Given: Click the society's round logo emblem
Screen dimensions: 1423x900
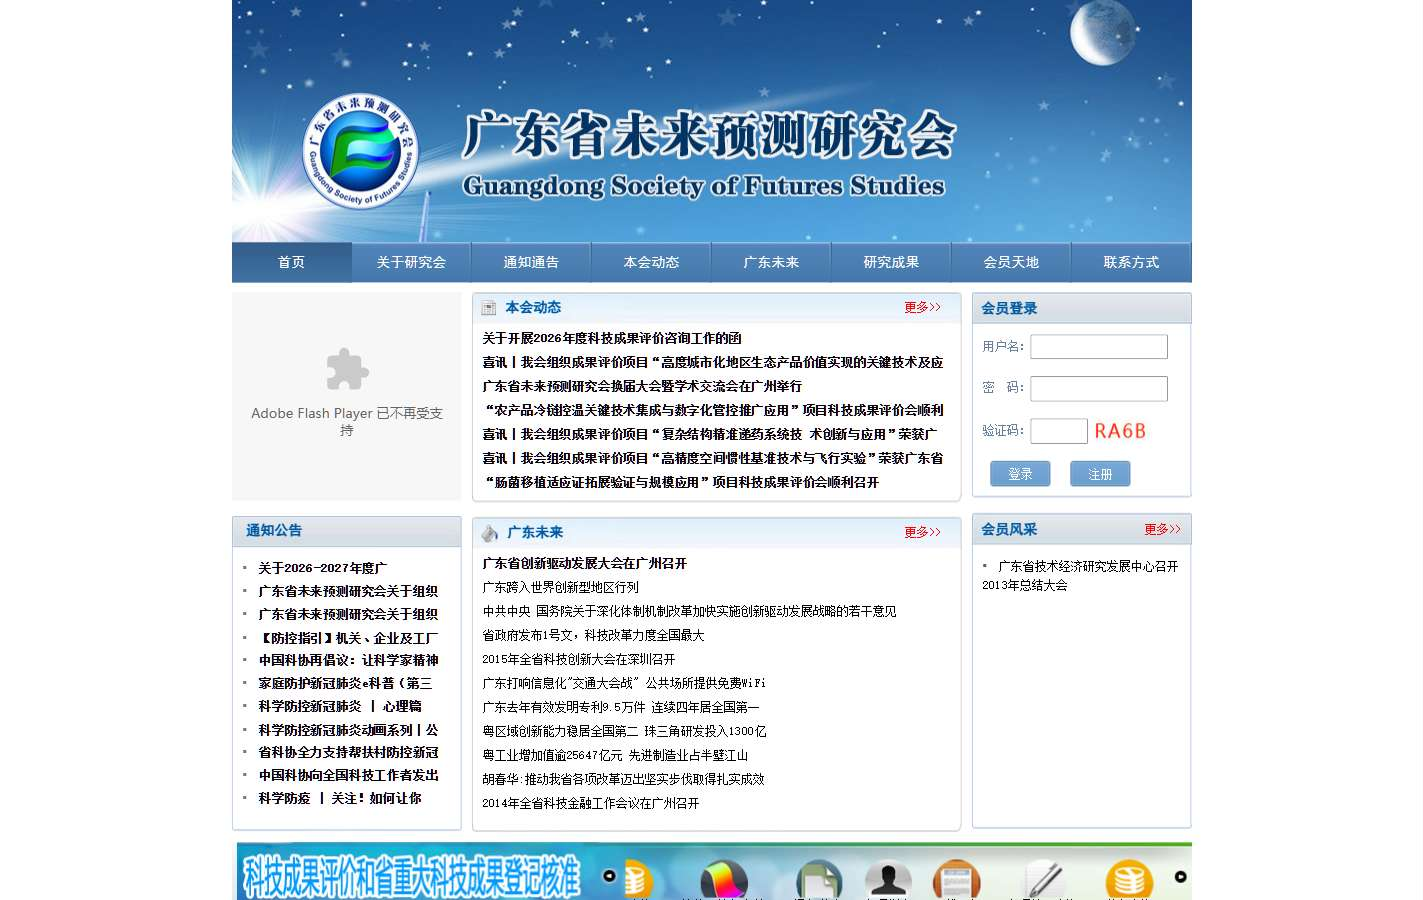Looking at the screenshot, I should click(x=361, y=152).
